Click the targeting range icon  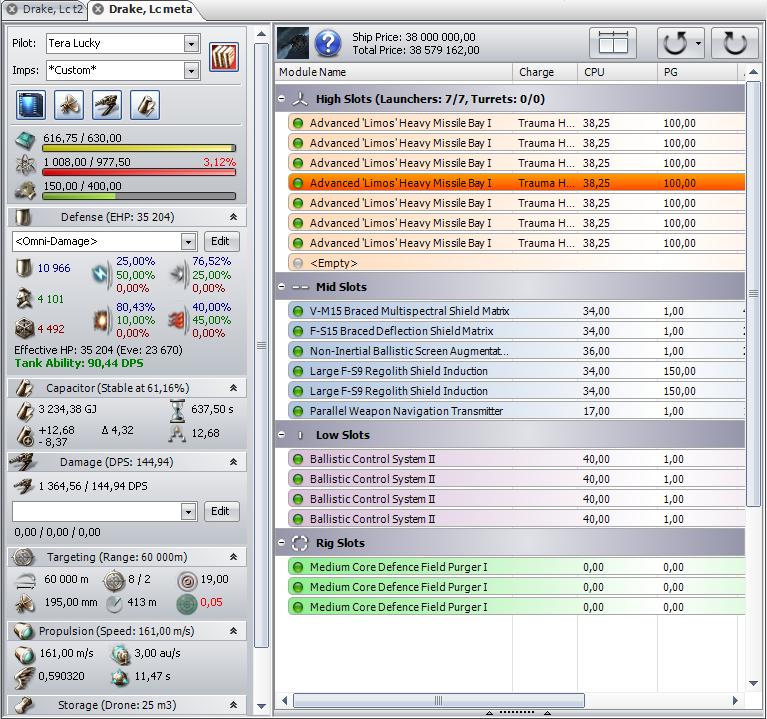point(25,581)
